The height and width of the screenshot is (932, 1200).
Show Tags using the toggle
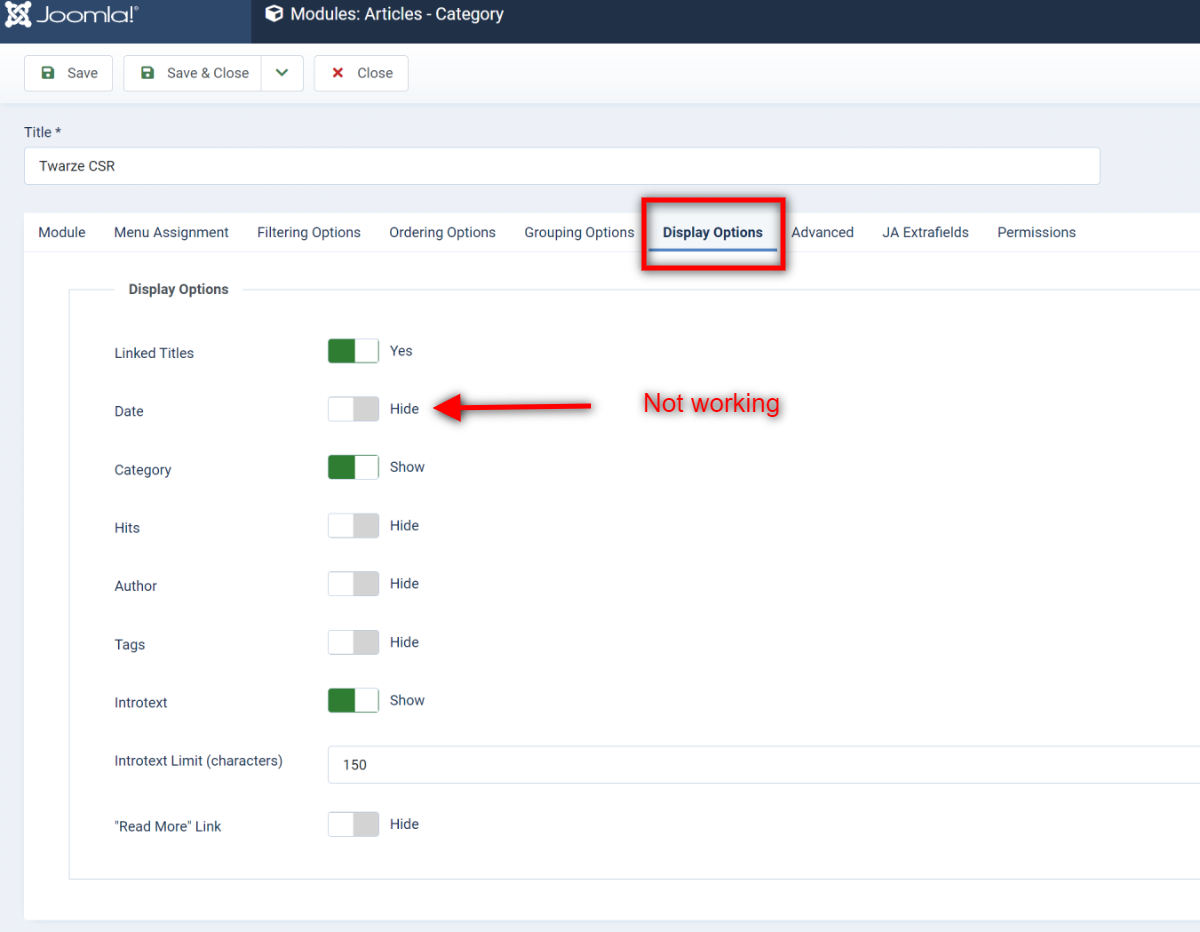[353, 642]
